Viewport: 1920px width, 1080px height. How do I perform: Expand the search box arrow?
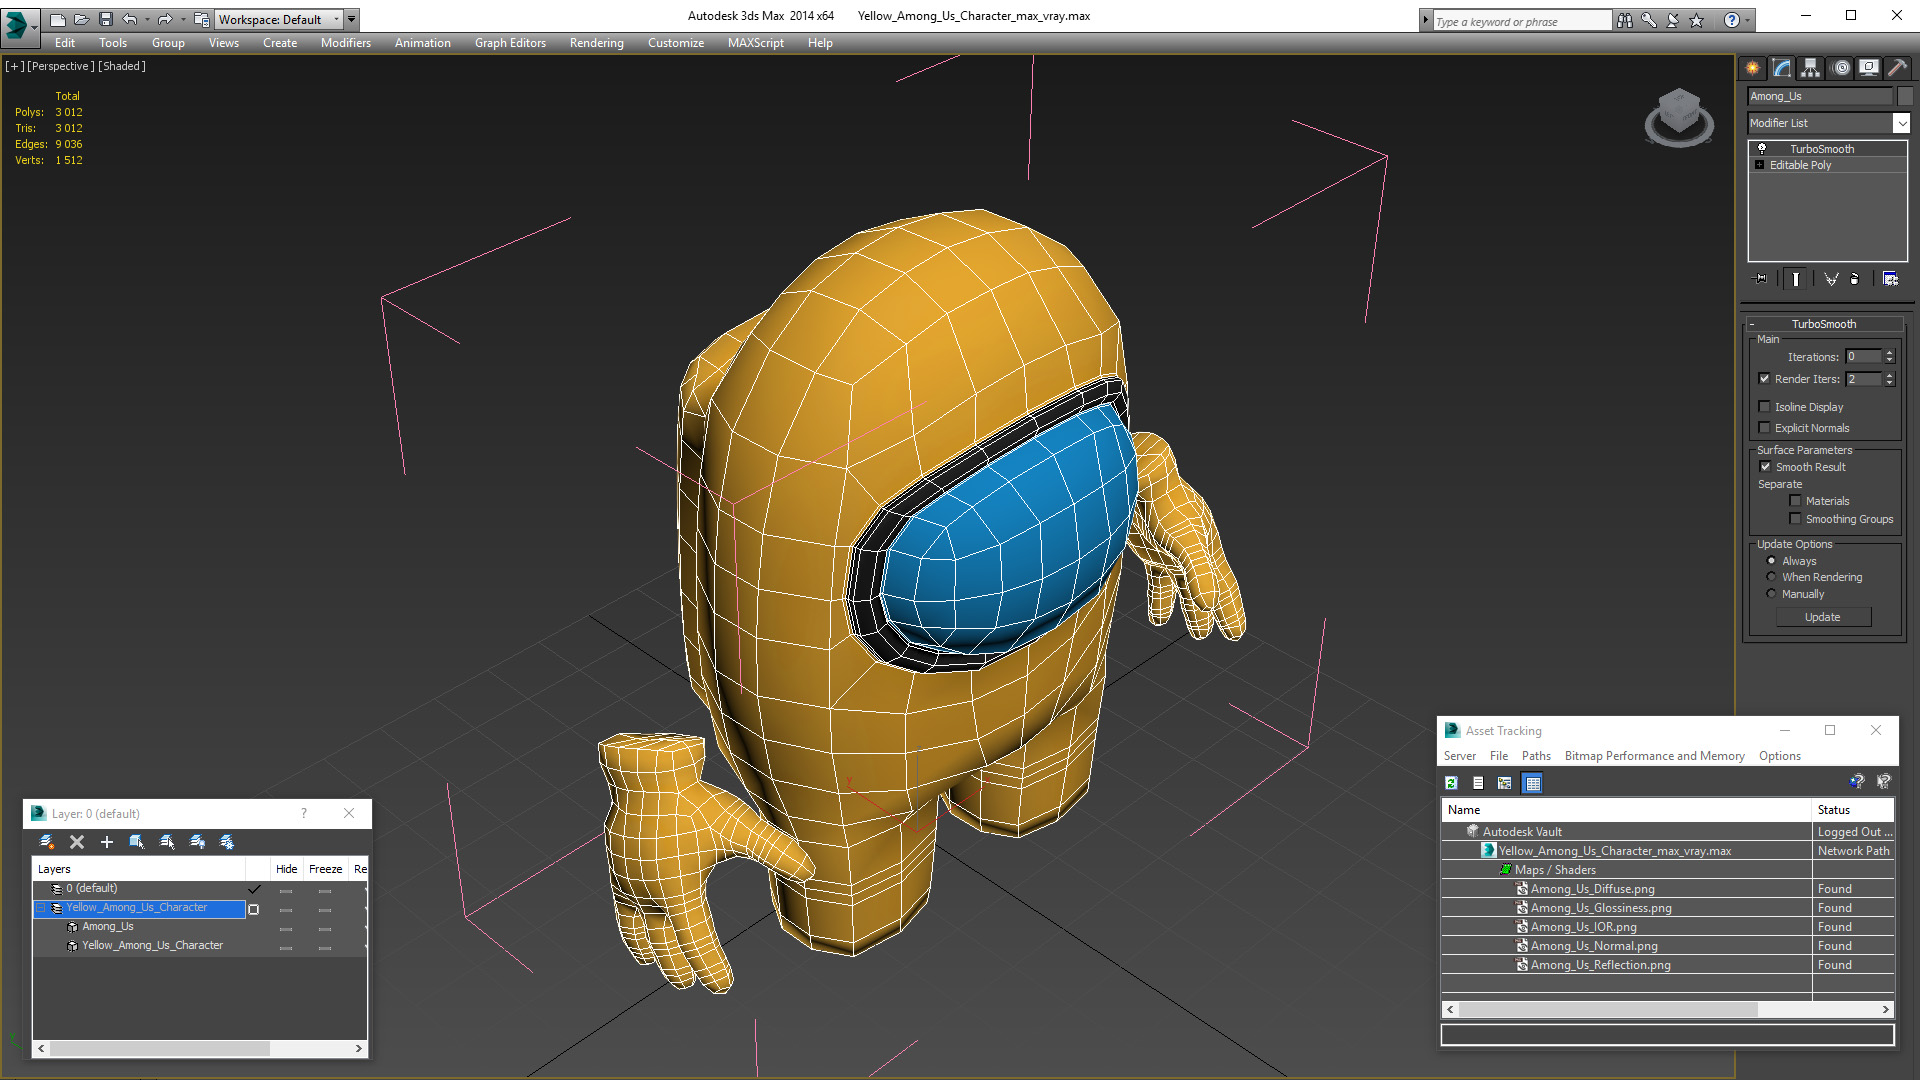coord(1426,20)
